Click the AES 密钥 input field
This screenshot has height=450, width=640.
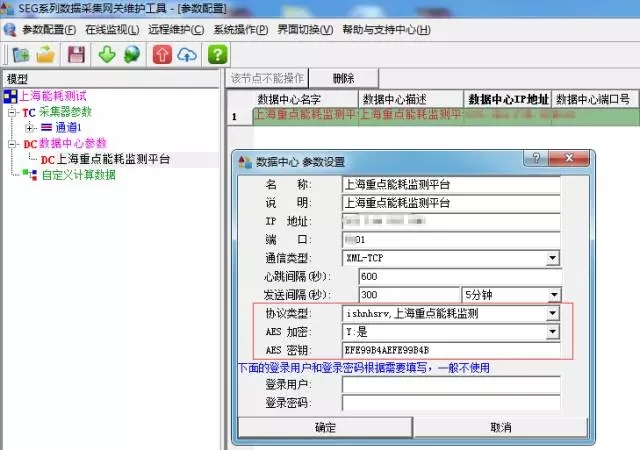[451, 350]
